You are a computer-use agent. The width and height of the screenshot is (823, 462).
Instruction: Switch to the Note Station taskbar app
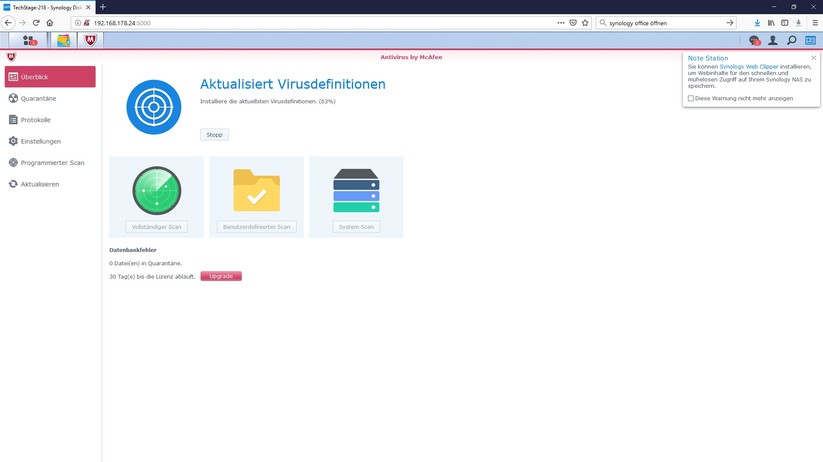63,40
